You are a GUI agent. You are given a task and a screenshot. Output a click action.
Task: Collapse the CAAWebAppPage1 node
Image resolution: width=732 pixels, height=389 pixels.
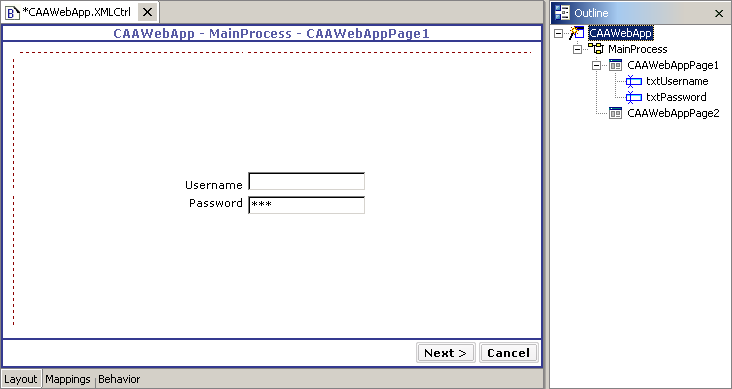597,65
